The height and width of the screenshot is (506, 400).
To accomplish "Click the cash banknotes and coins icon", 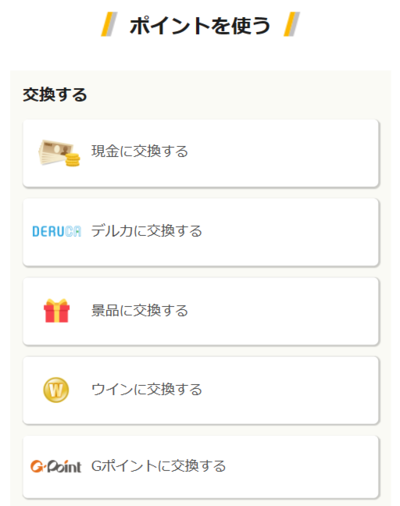I will point(59,153).
